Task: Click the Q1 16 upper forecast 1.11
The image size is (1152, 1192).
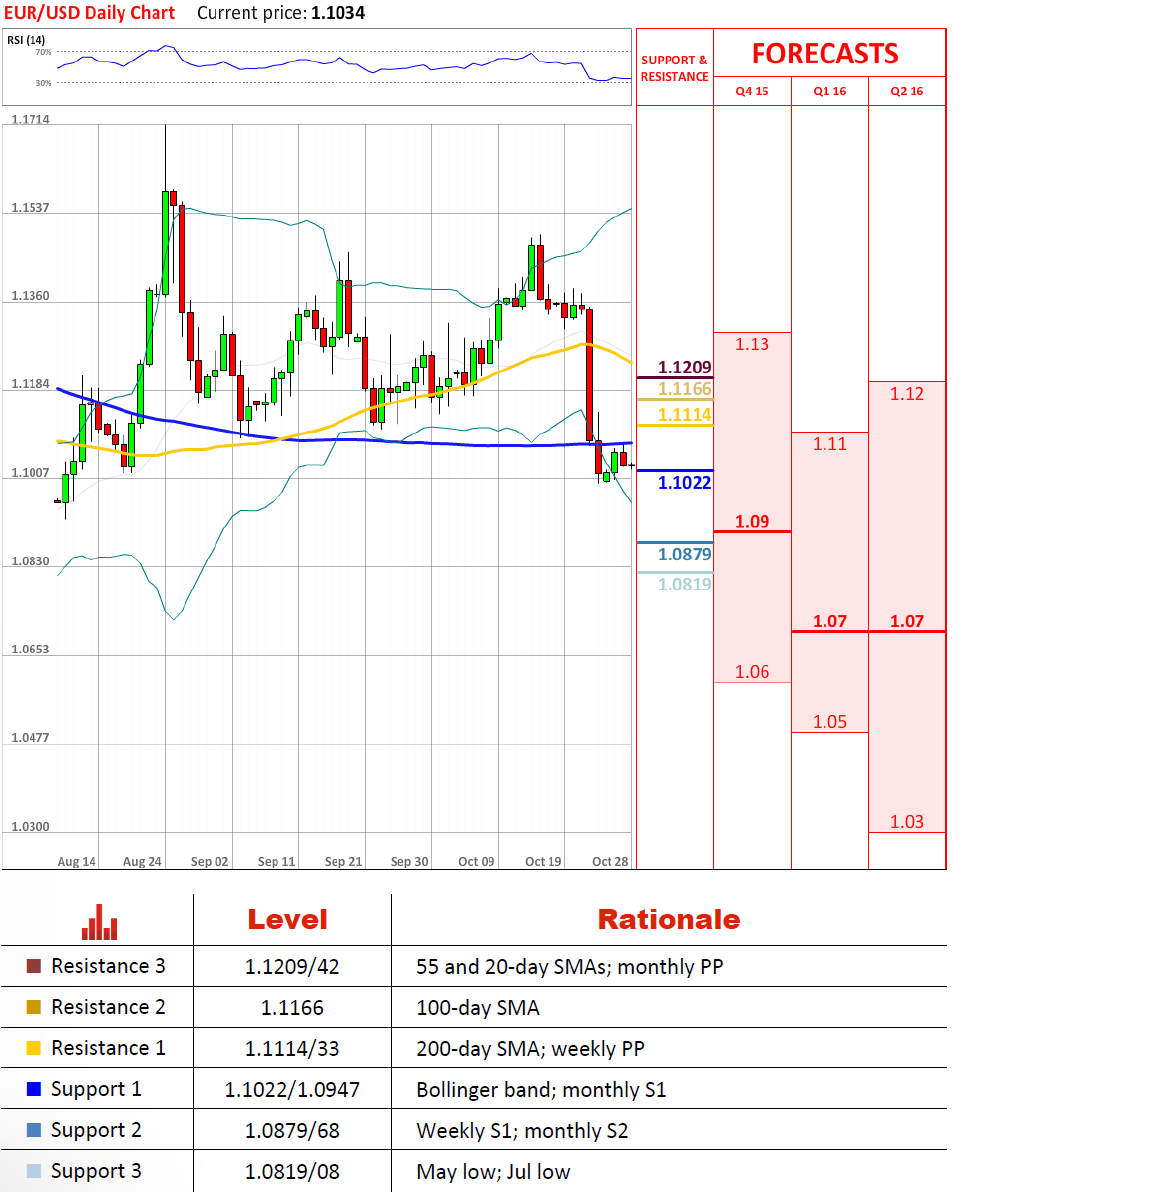Action: pos(830,444)
